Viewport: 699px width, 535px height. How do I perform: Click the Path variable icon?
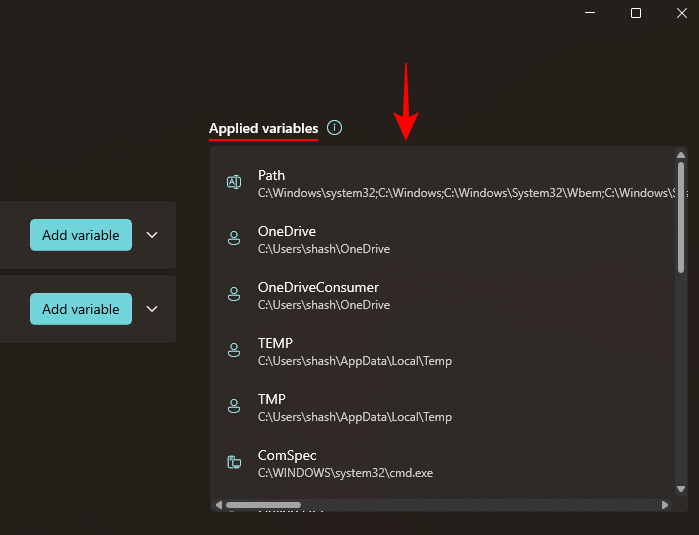tap(234, 182)
